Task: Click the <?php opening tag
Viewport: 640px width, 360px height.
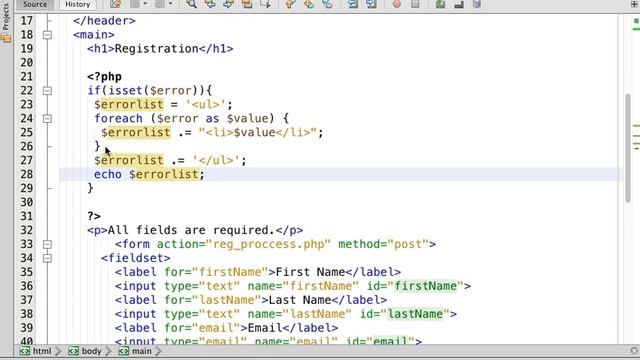Action: pyautogui.click(x=104, y=77)
